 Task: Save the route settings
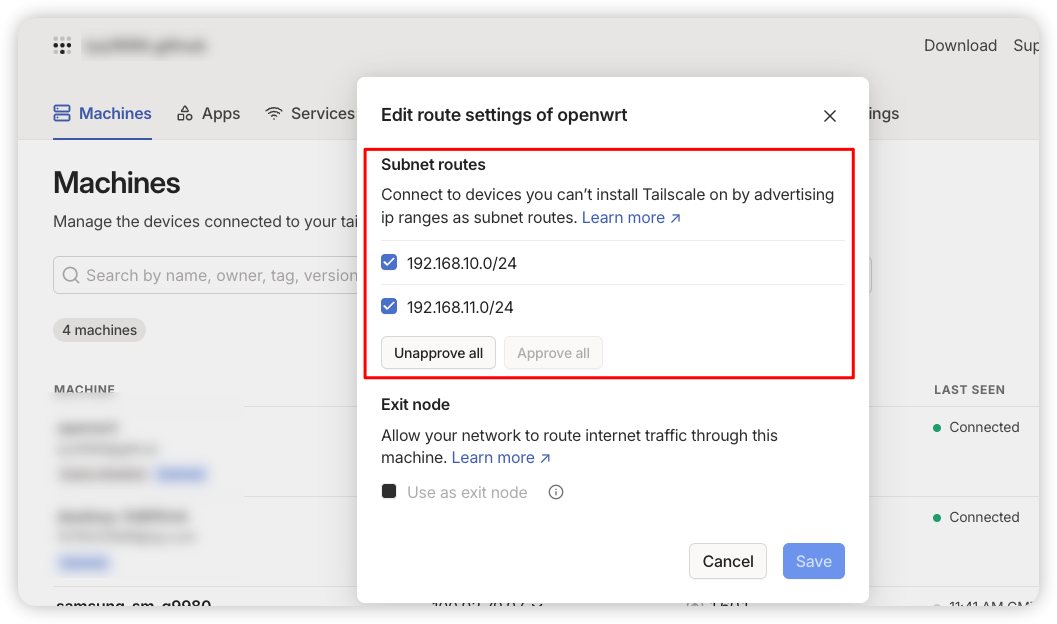coord(813,561)
